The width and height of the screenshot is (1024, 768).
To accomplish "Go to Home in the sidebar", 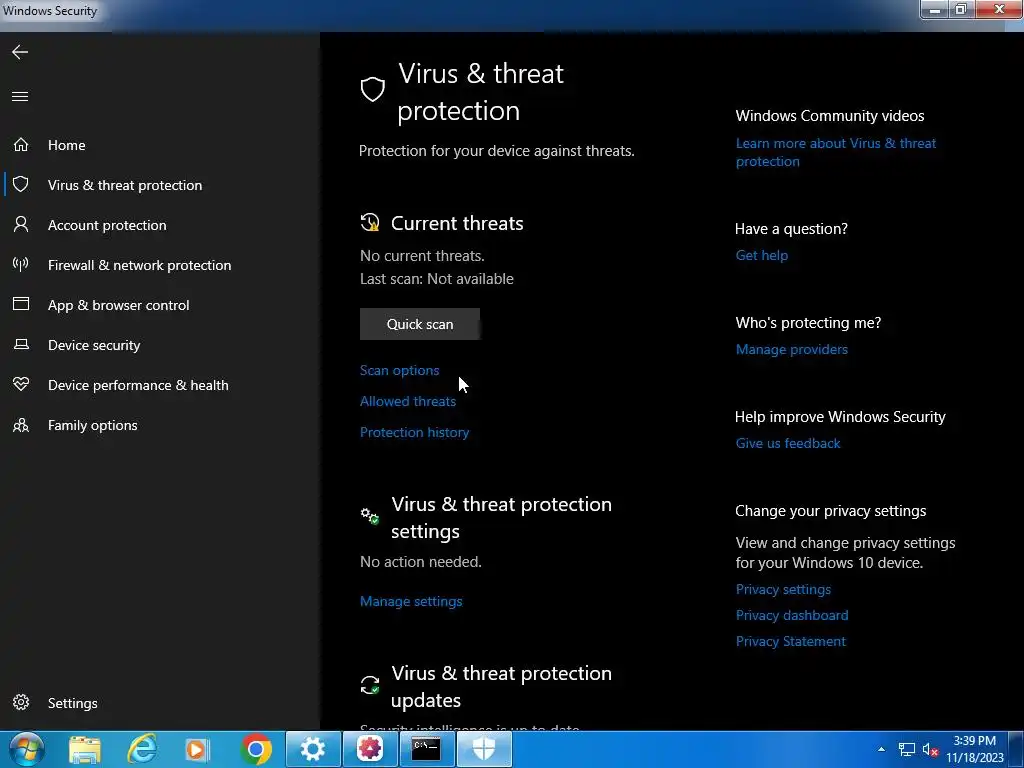I will point(67,145).
